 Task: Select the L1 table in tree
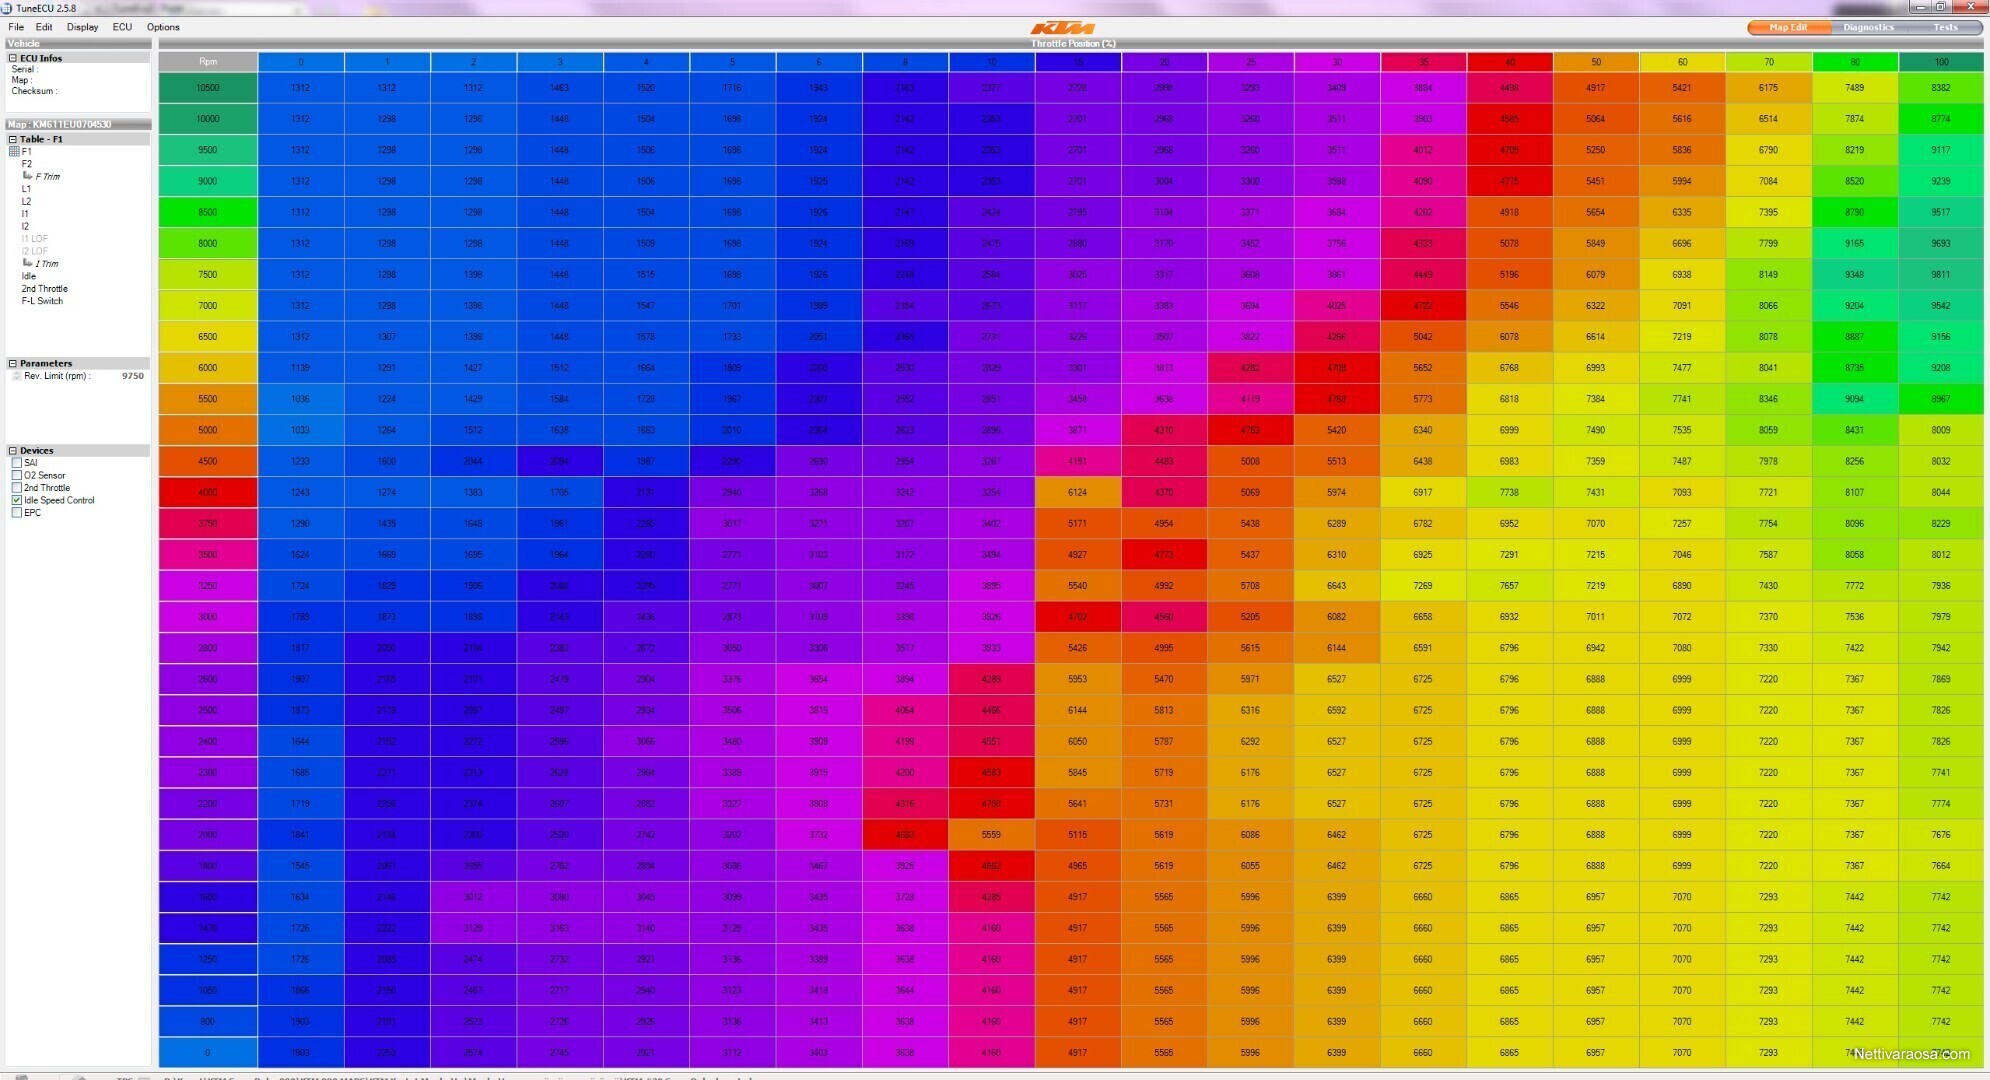pyautogui.click(x=26, y=189)
